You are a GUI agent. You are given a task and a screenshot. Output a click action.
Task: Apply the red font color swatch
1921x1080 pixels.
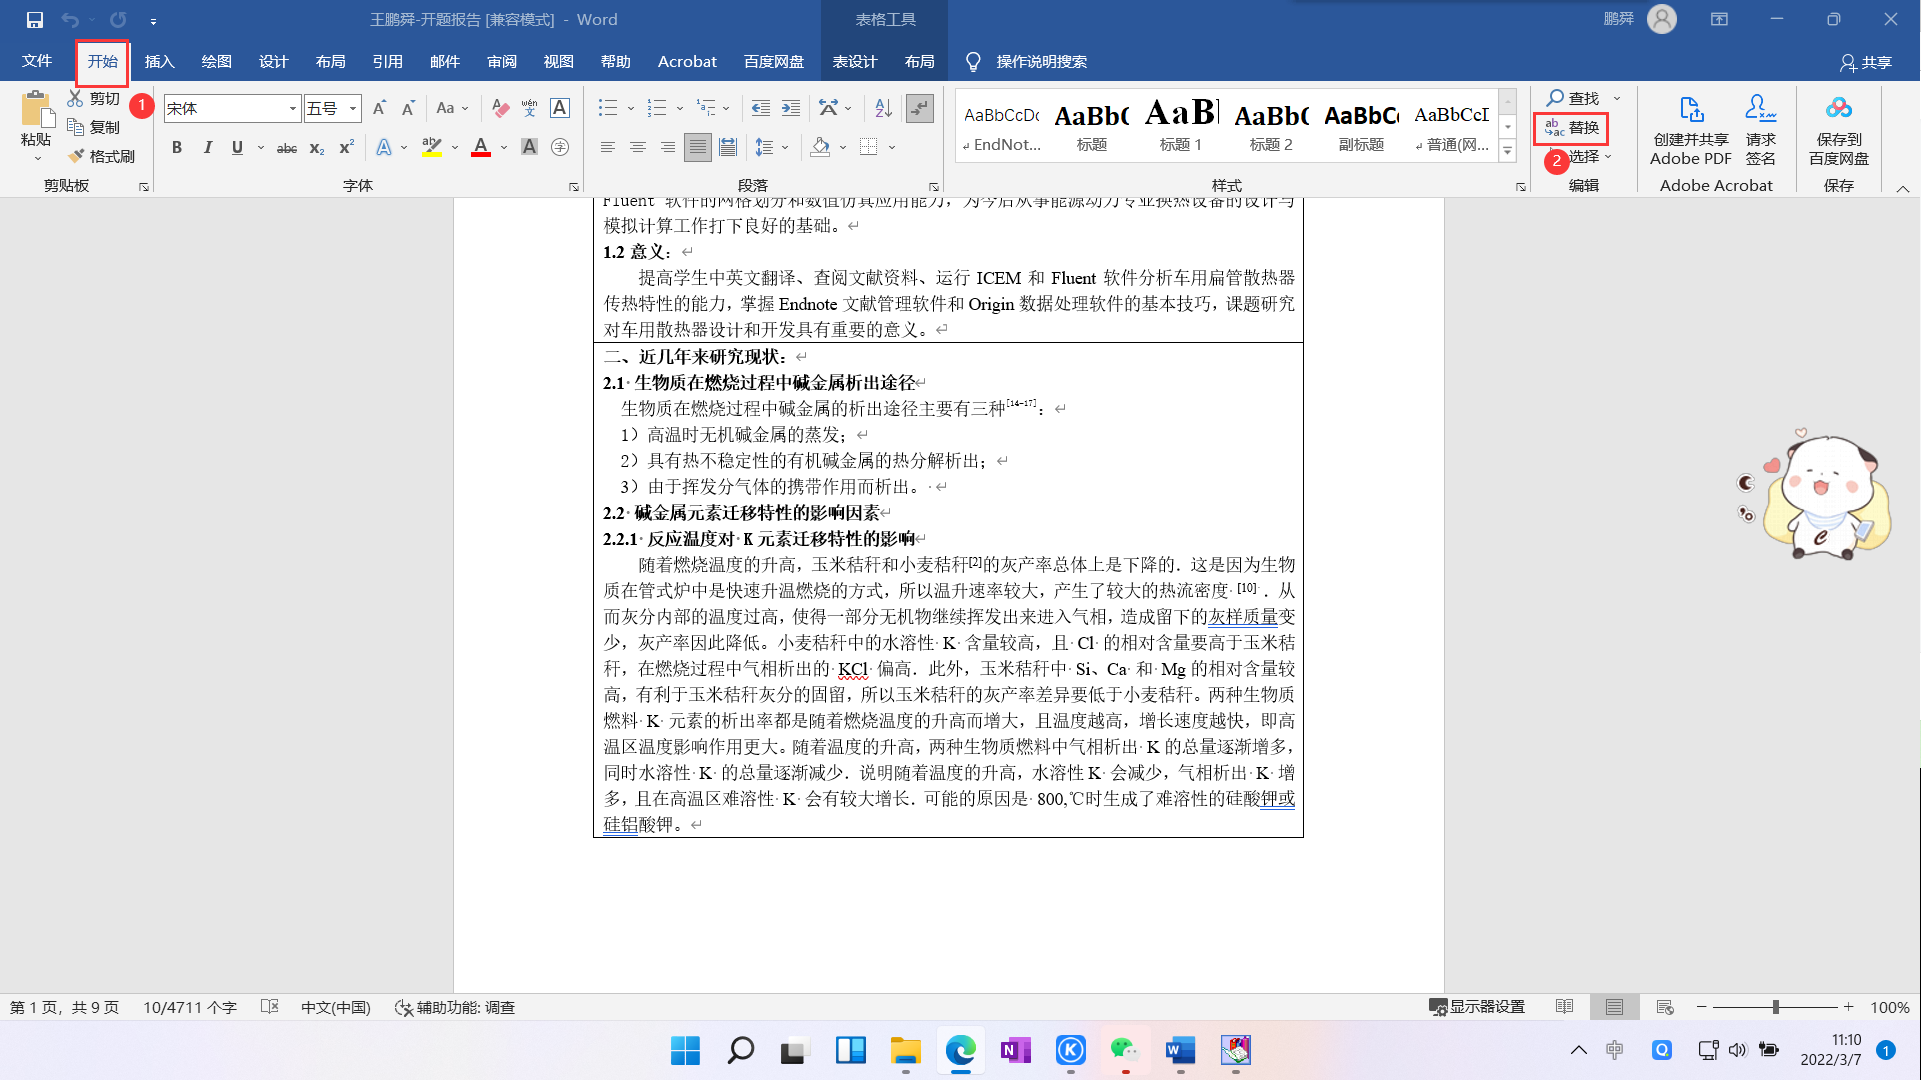[x=481, y=148]
